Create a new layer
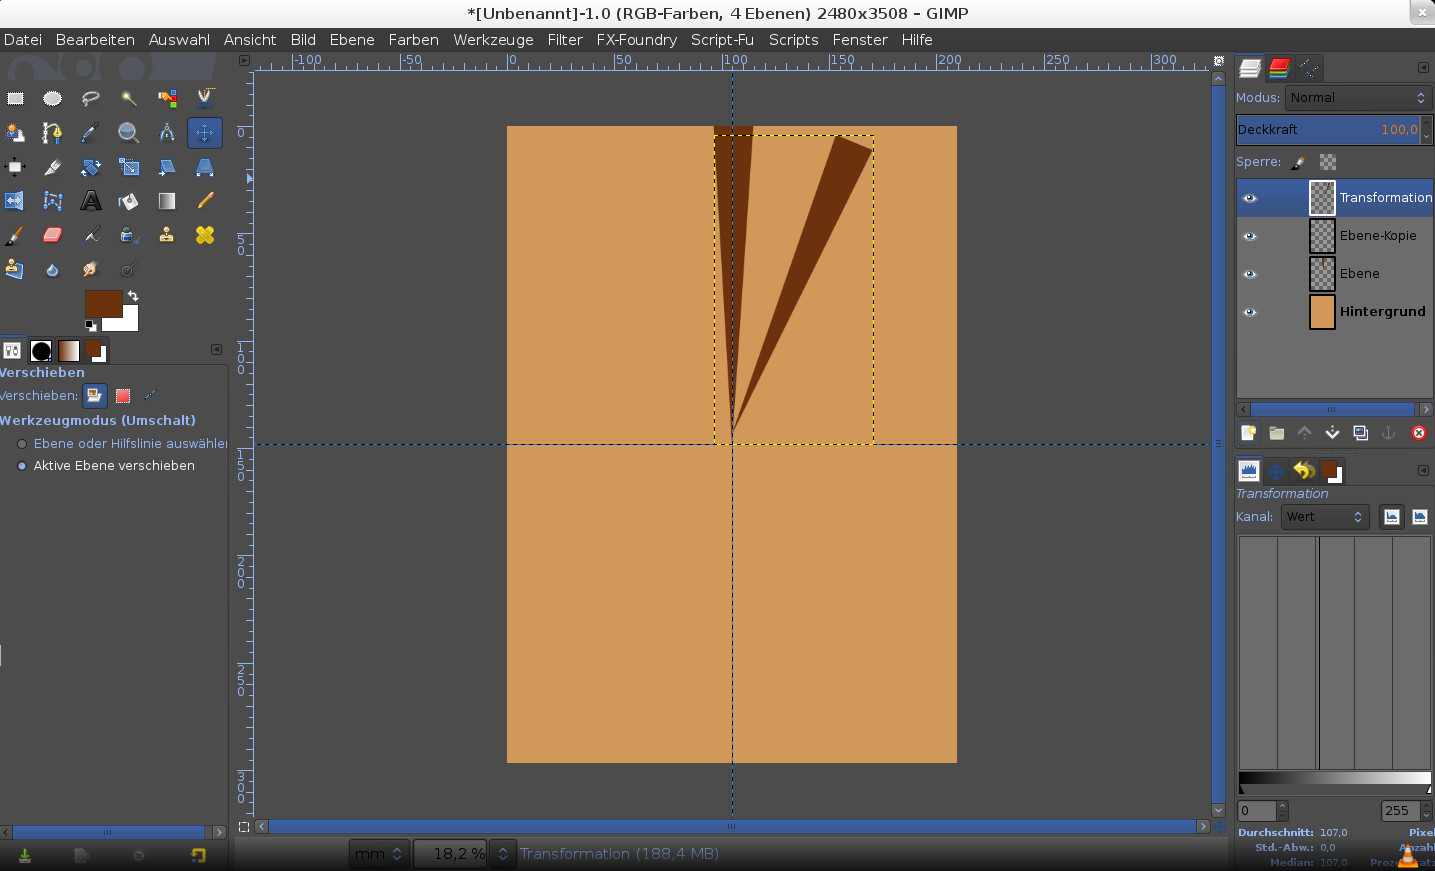The image size is (1435, 871). coord(1248,433)
